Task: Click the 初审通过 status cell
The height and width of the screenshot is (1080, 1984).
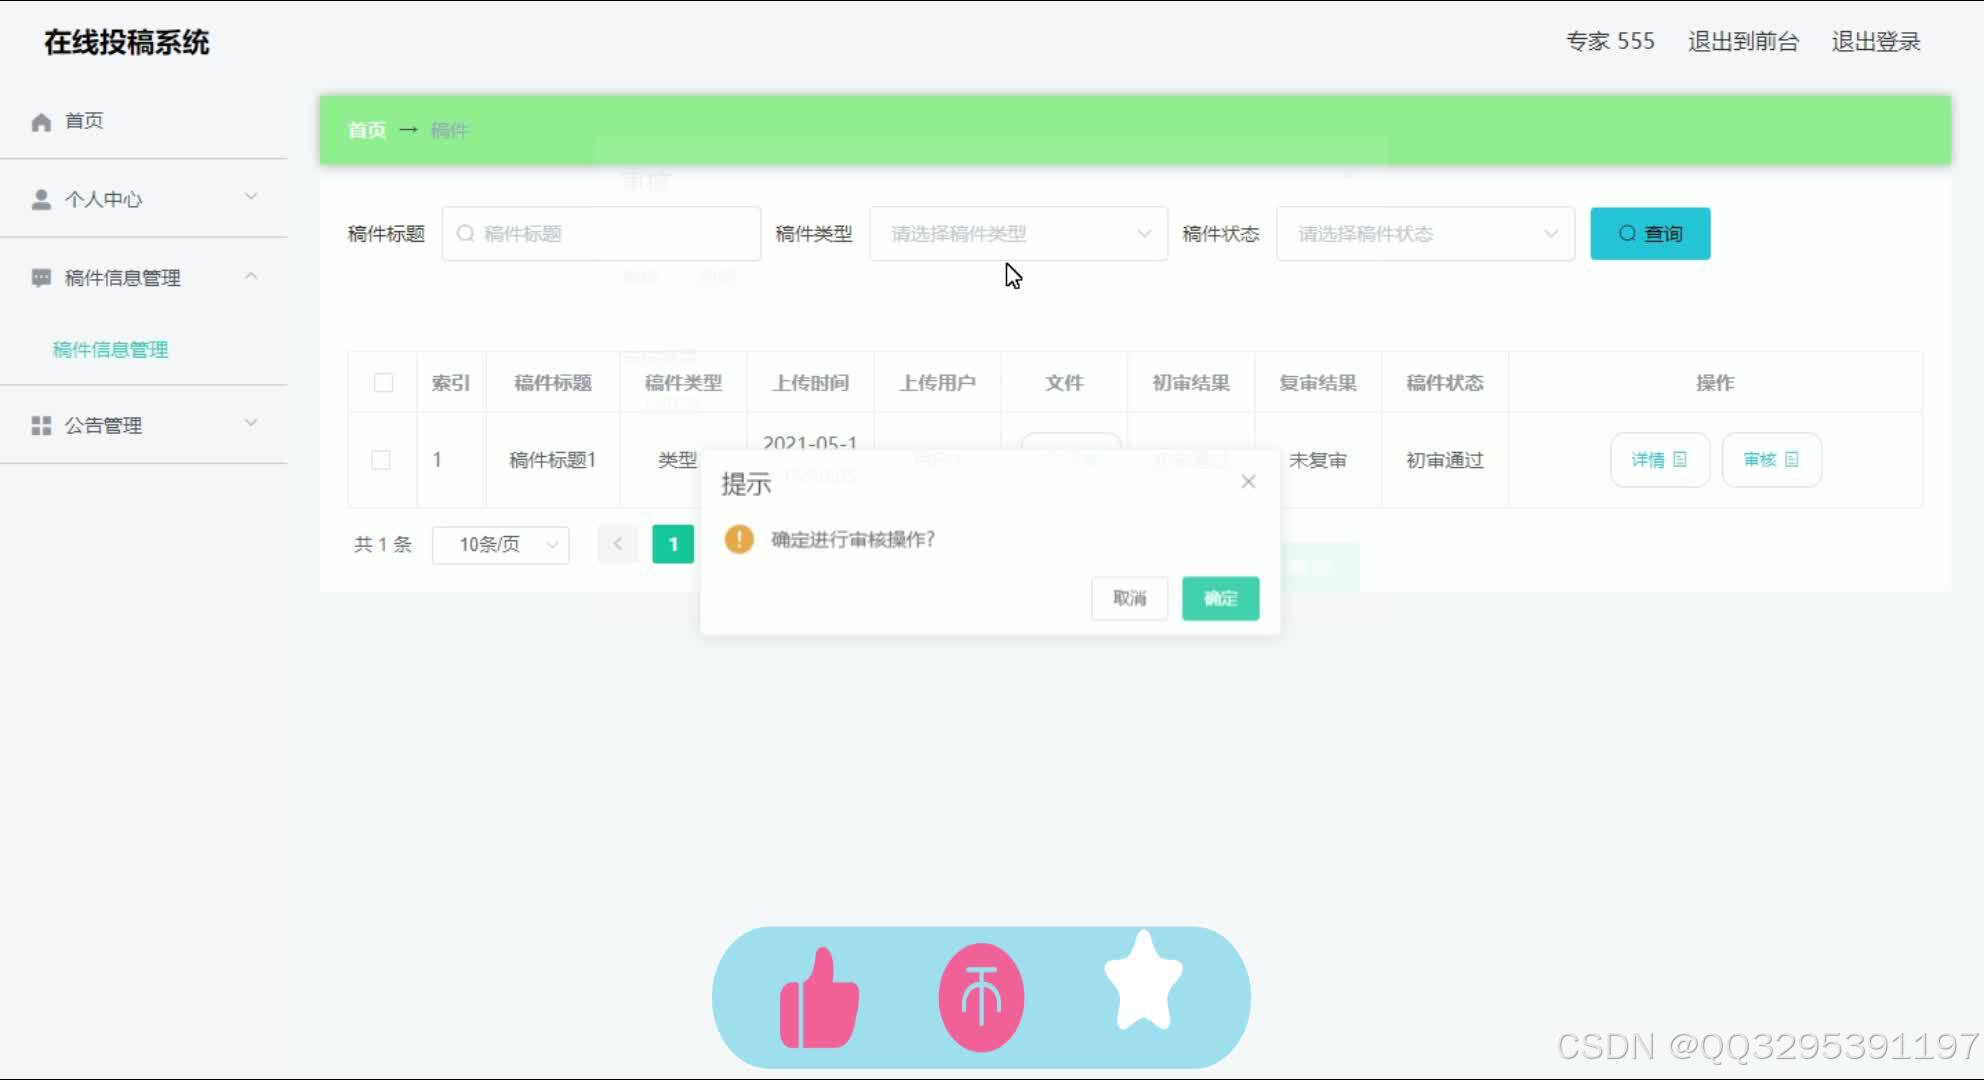Action: [x=1445, y=460]
